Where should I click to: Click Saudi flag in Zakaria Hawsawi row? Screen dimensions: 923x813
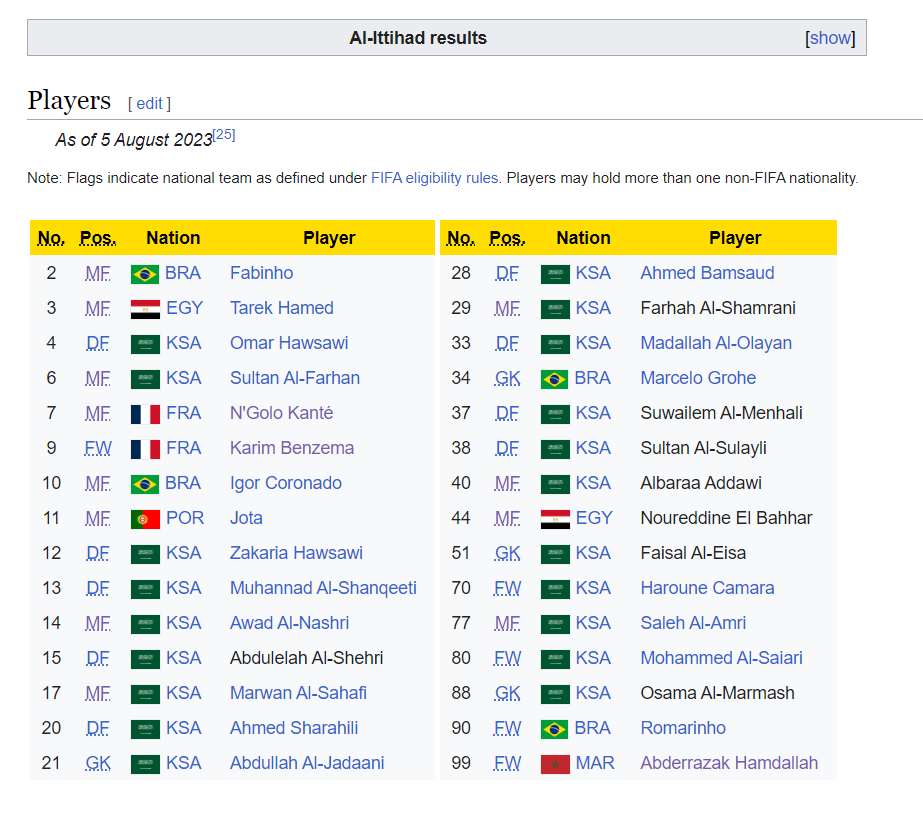tap(145, 554)
